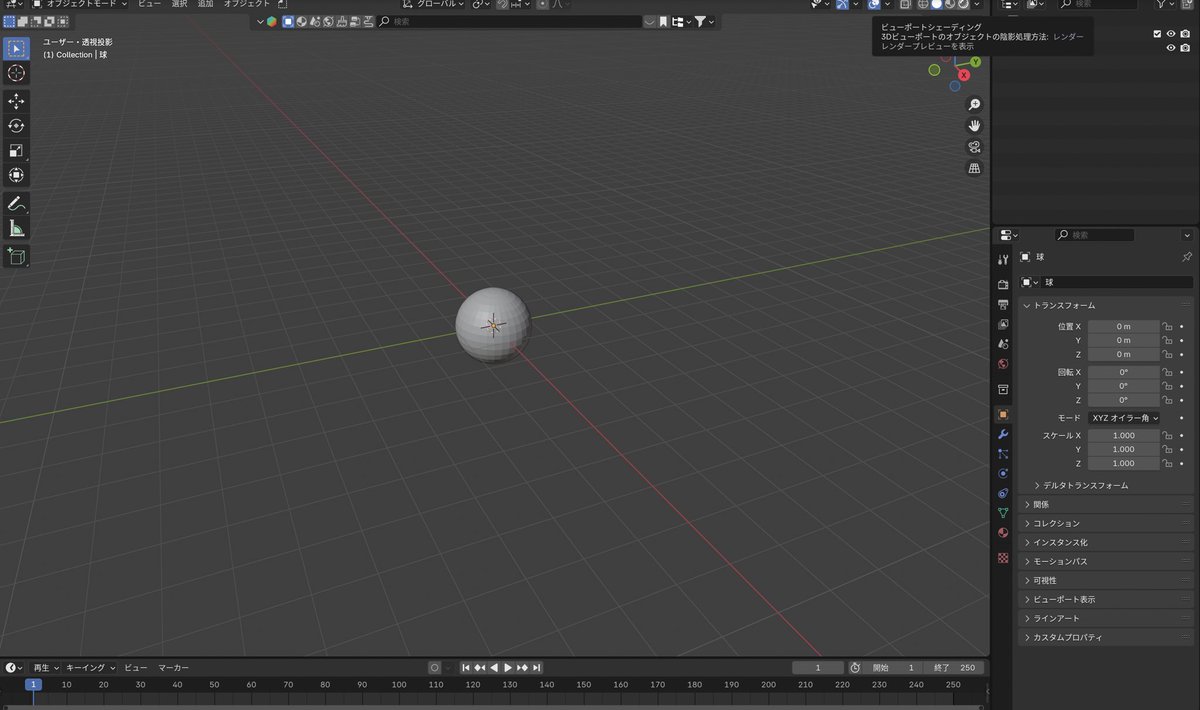Open the Physics properties tab

[x=1003, y=473]
